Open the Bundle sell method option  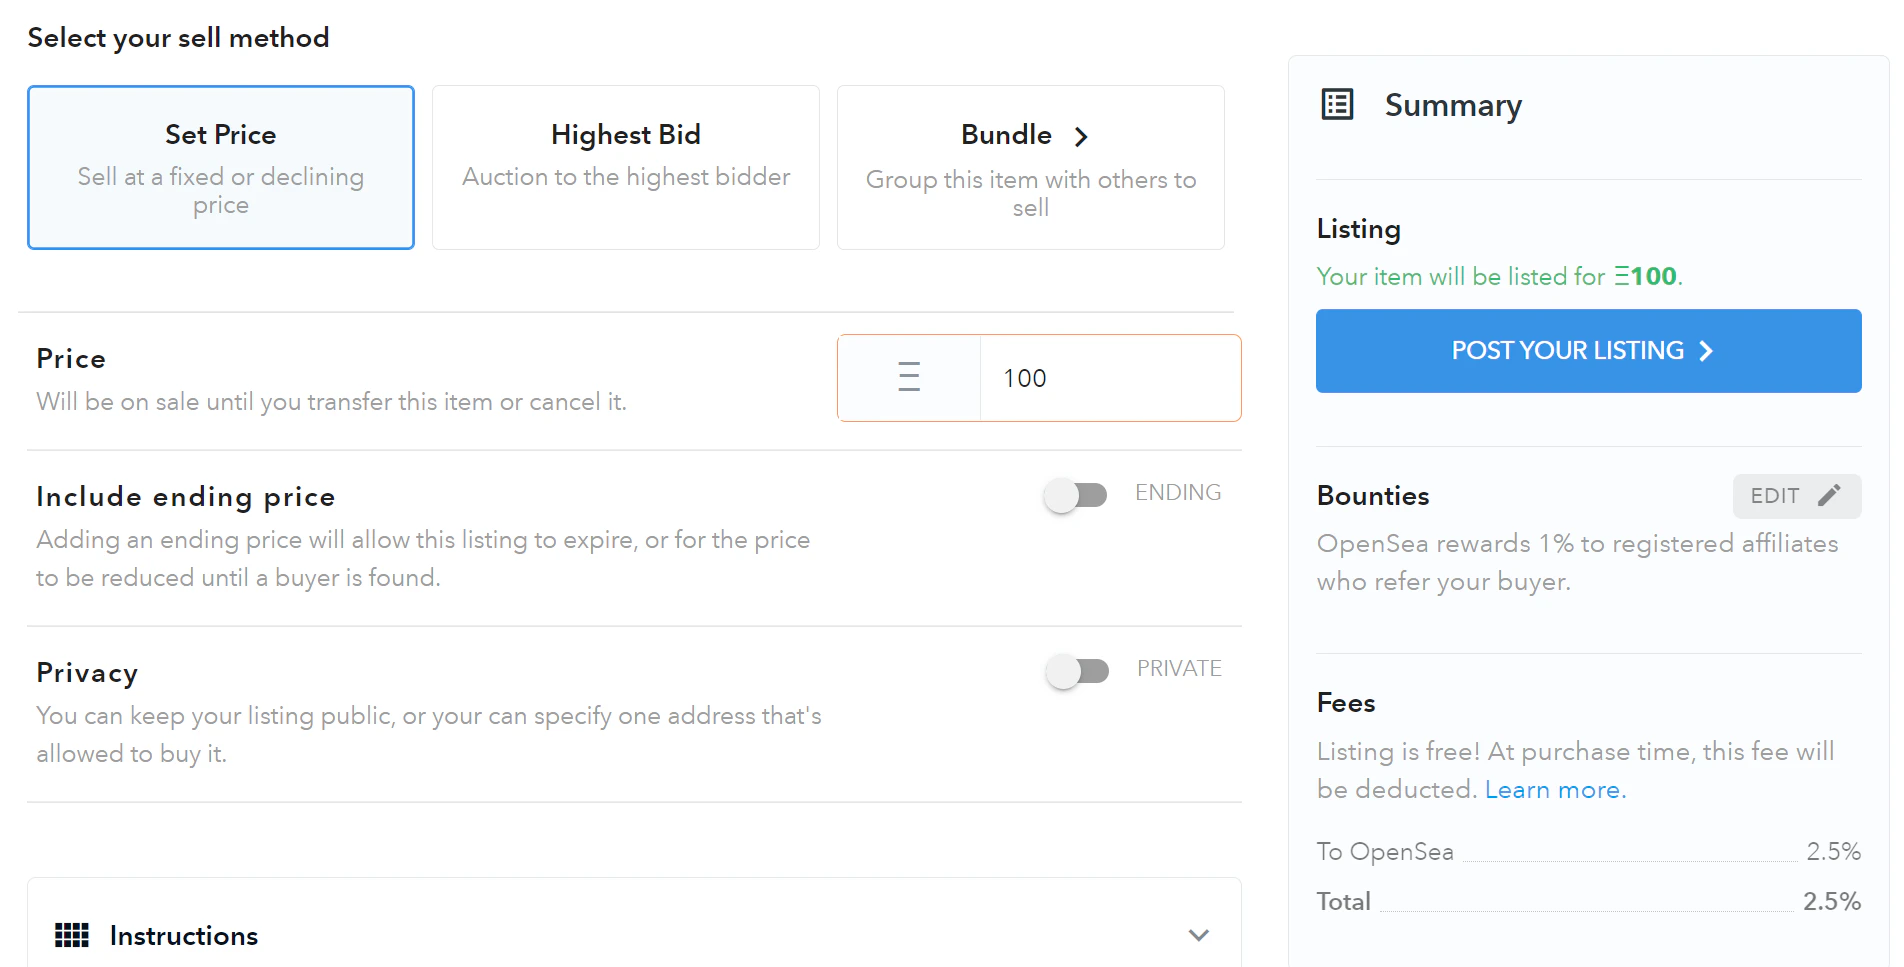pos(1030,167)
